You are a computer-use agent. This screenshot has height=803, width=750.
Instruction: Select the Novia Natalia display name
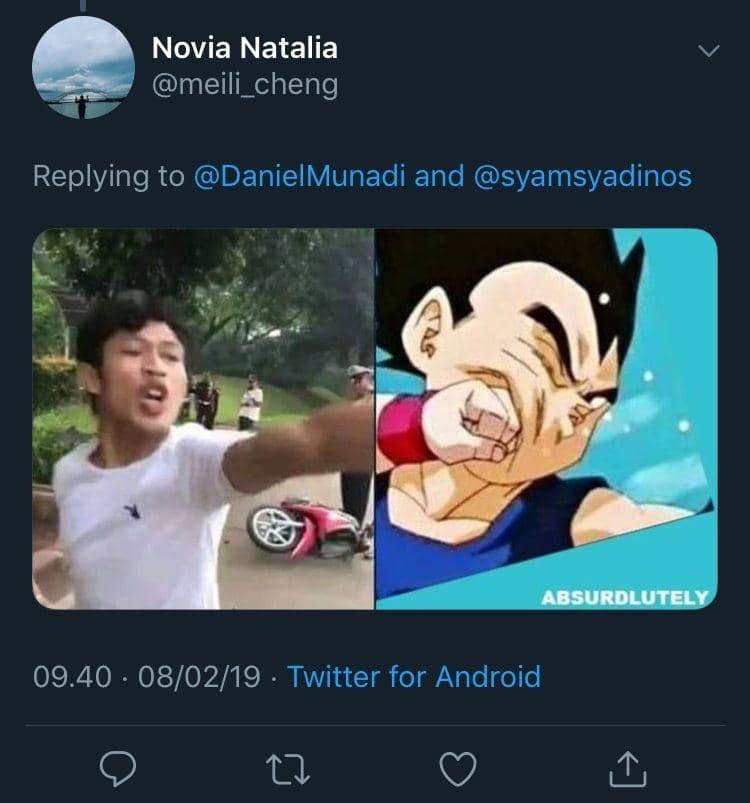[x=244, y=47]
